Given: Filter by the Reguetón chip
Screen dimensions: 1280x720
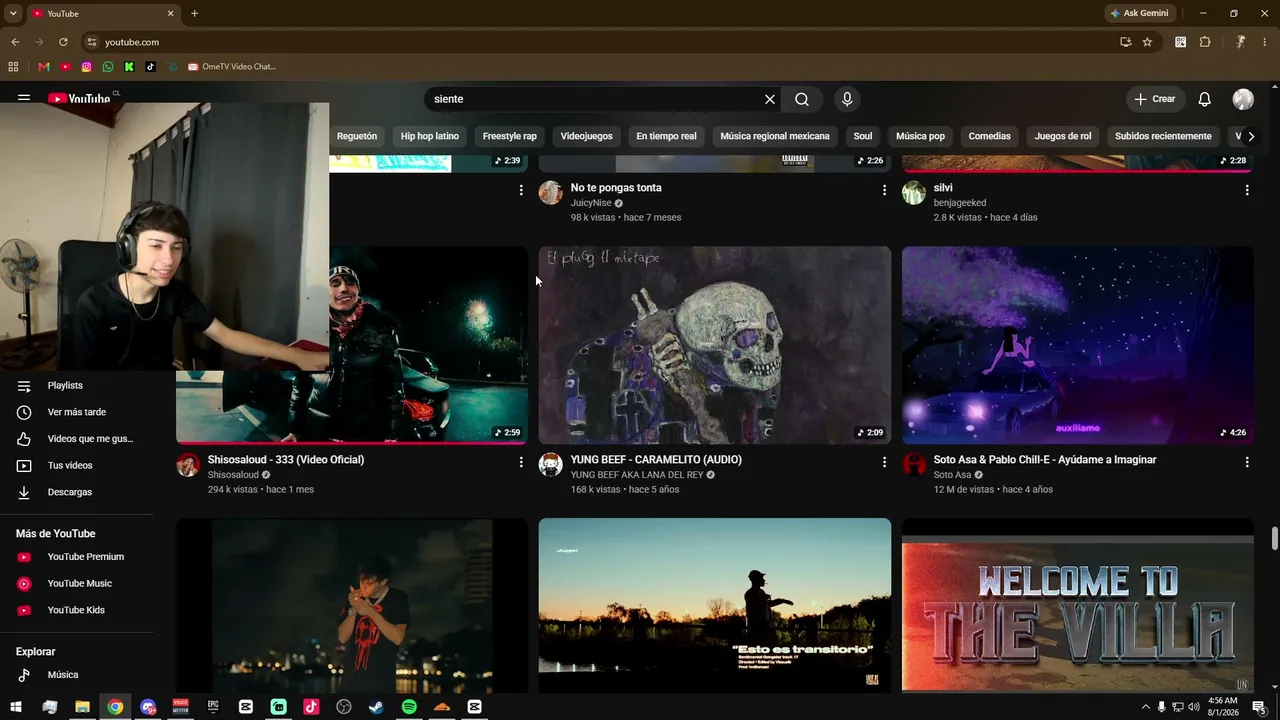Looking at the screenshot, I should 357,136.
